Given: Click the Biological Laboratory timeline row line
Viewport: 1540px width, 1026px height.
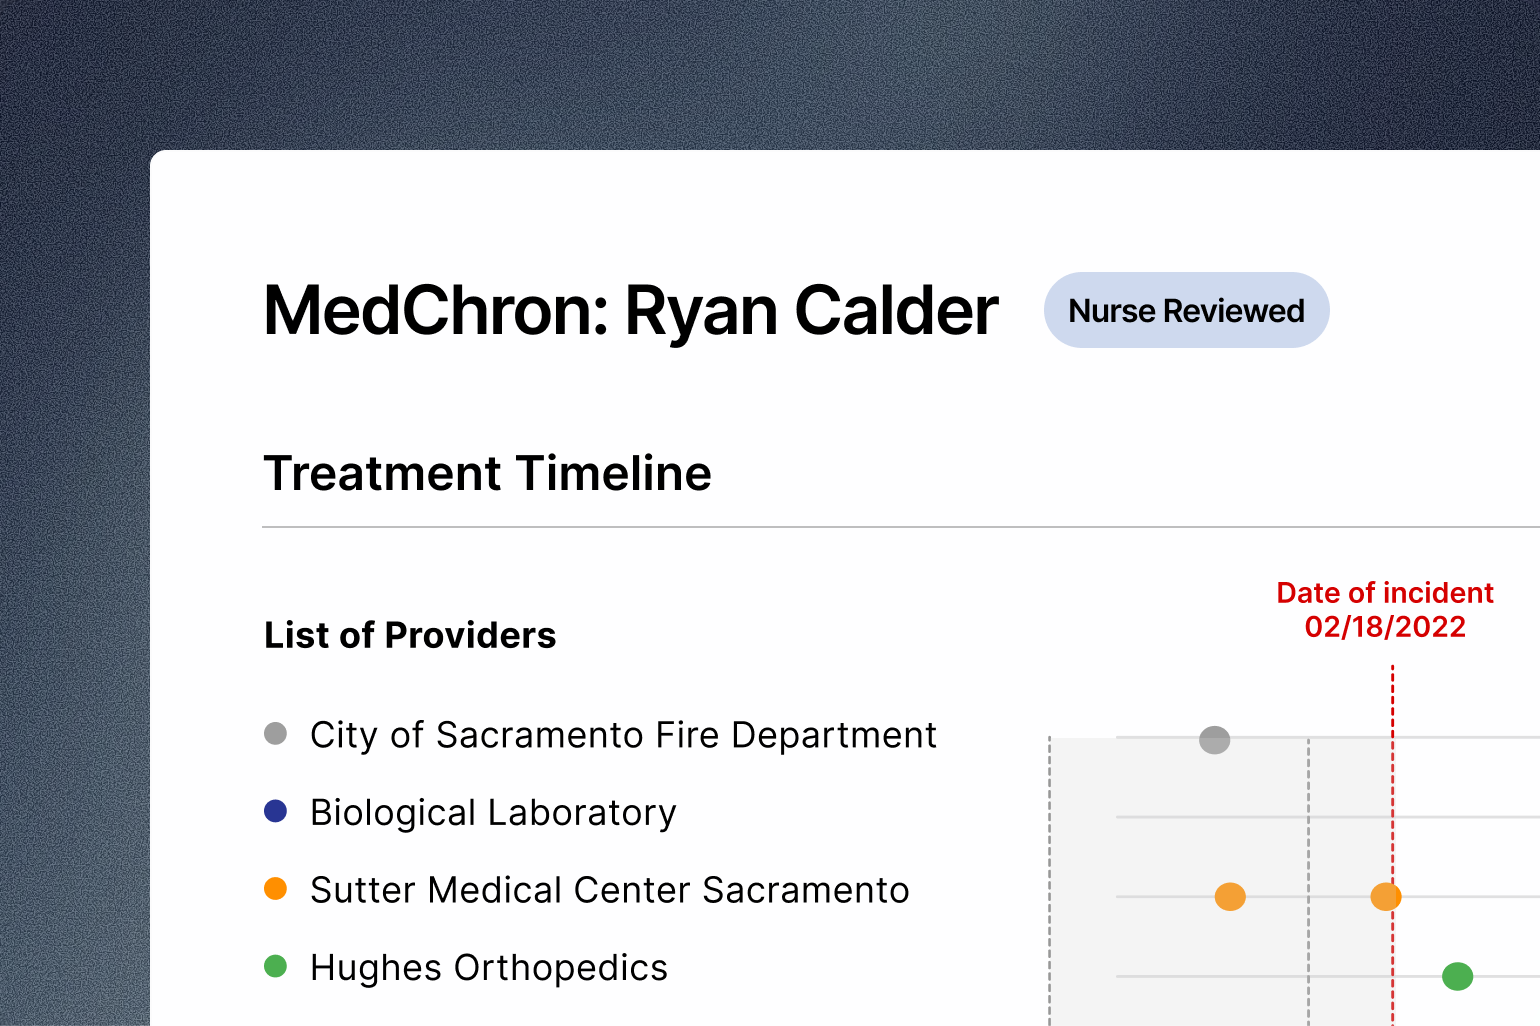Looking at the screenshot, I should tap(1250, 817).
